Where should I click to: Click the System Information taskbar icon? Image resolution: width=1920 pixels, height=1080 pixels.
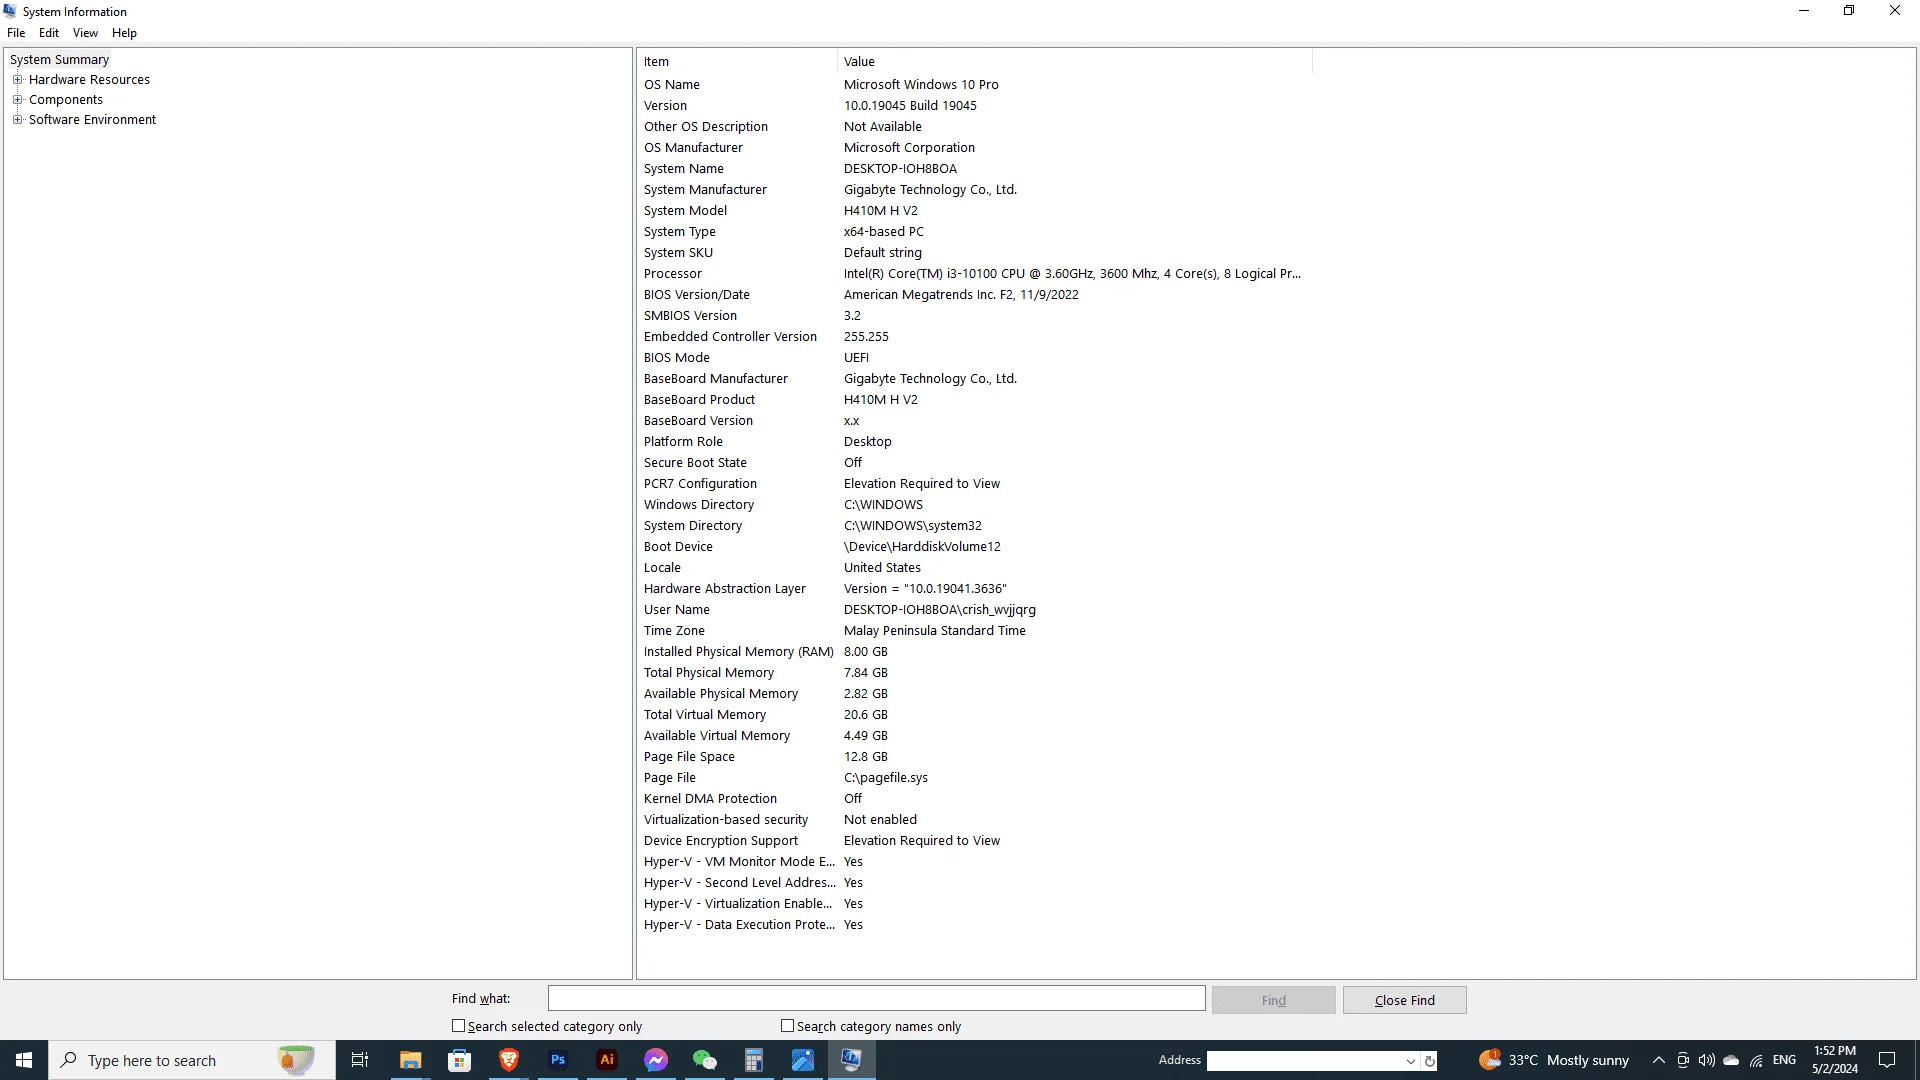(851, 1060)
